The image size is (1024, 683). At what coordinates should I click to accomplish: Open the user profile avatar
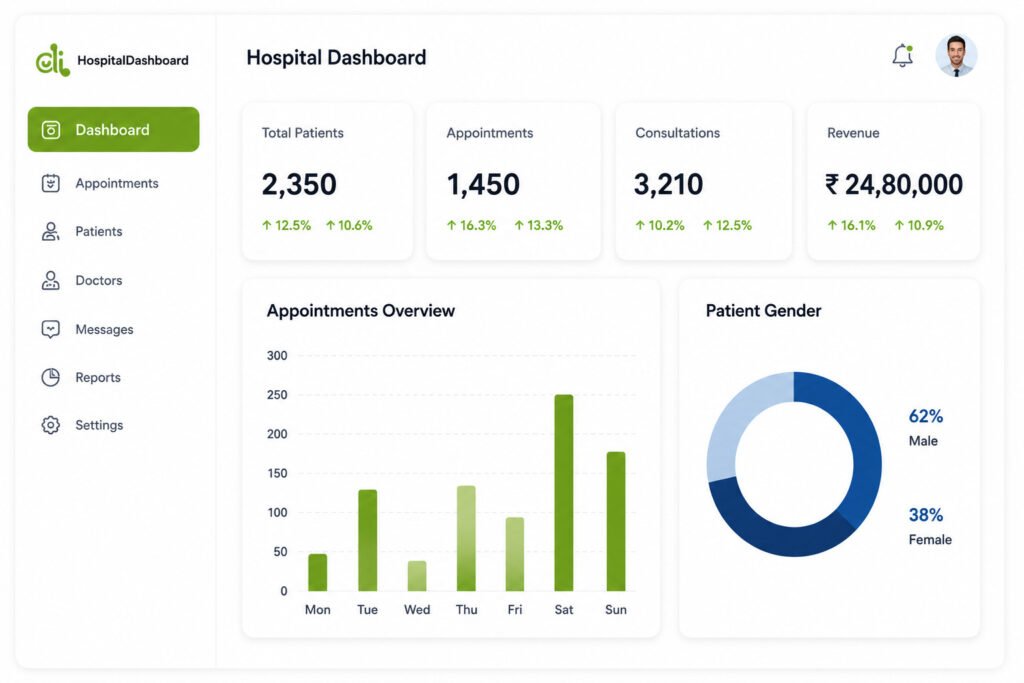pyautogui.click(x=956, y=56)
